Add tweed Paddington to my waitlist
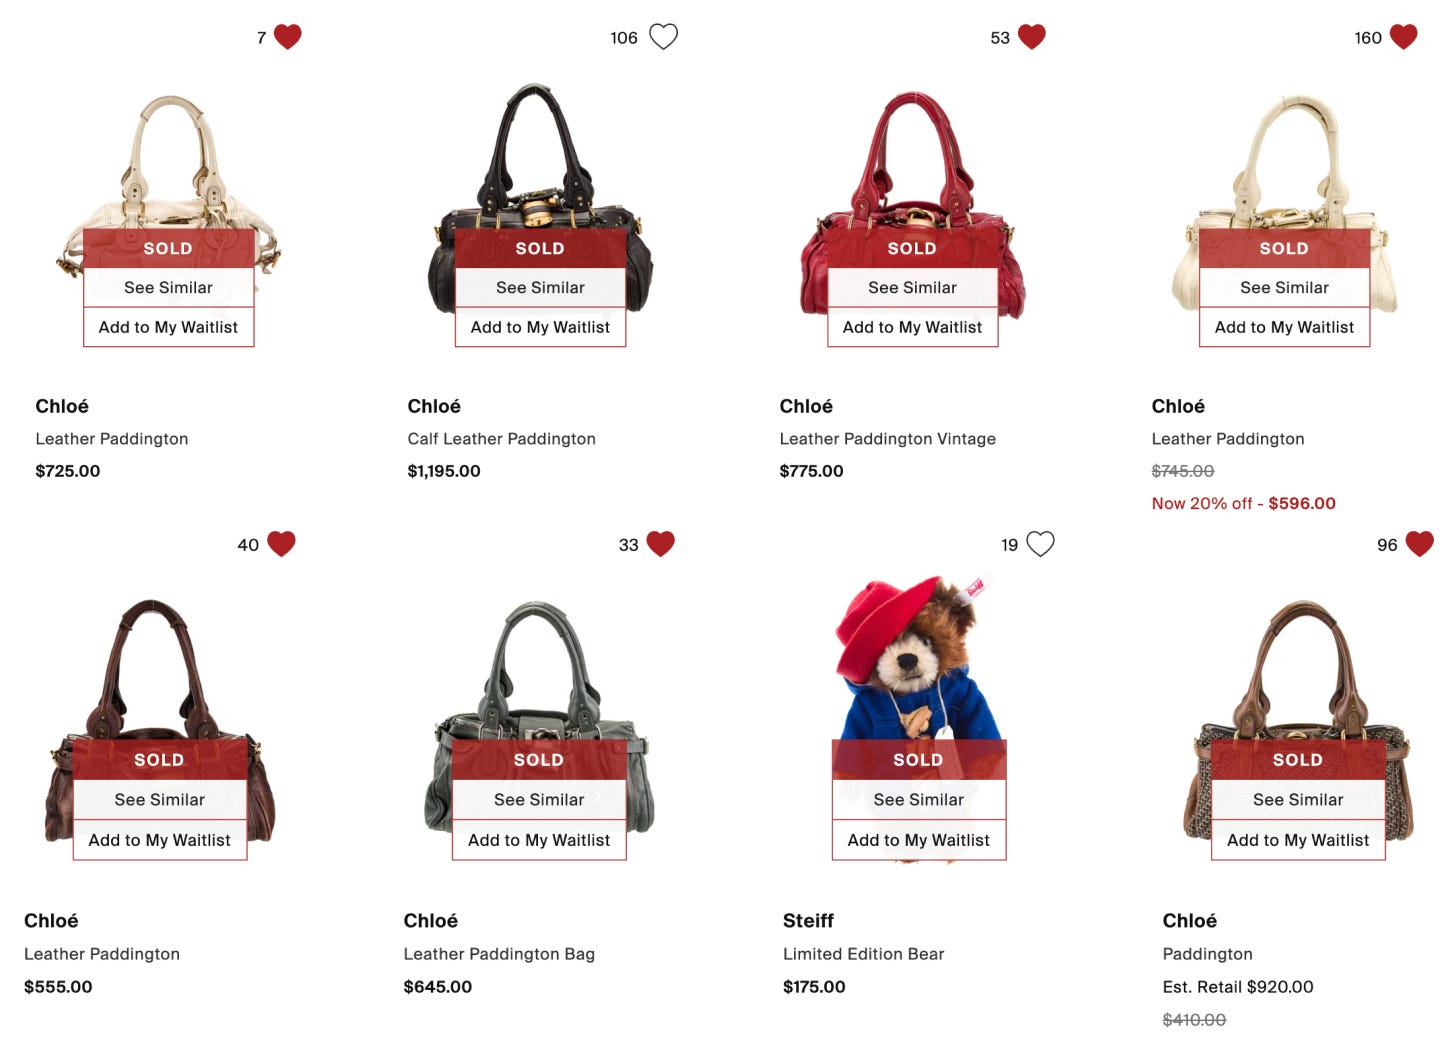The height and width of the screenshot is (1048, 1456). point(1298,840)
